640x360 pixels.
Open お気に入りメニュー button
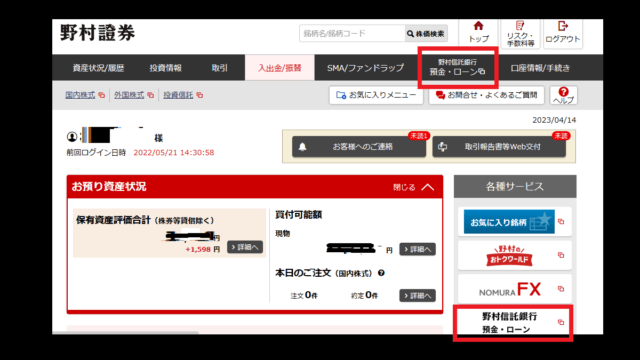[x=376, y=95]
